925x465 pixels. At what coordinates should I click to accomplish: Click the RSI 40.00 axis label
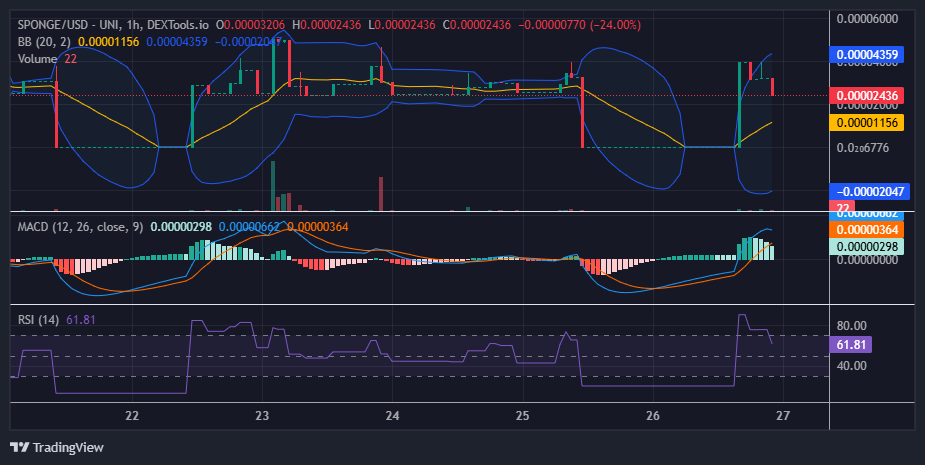(x=851, y=365)
